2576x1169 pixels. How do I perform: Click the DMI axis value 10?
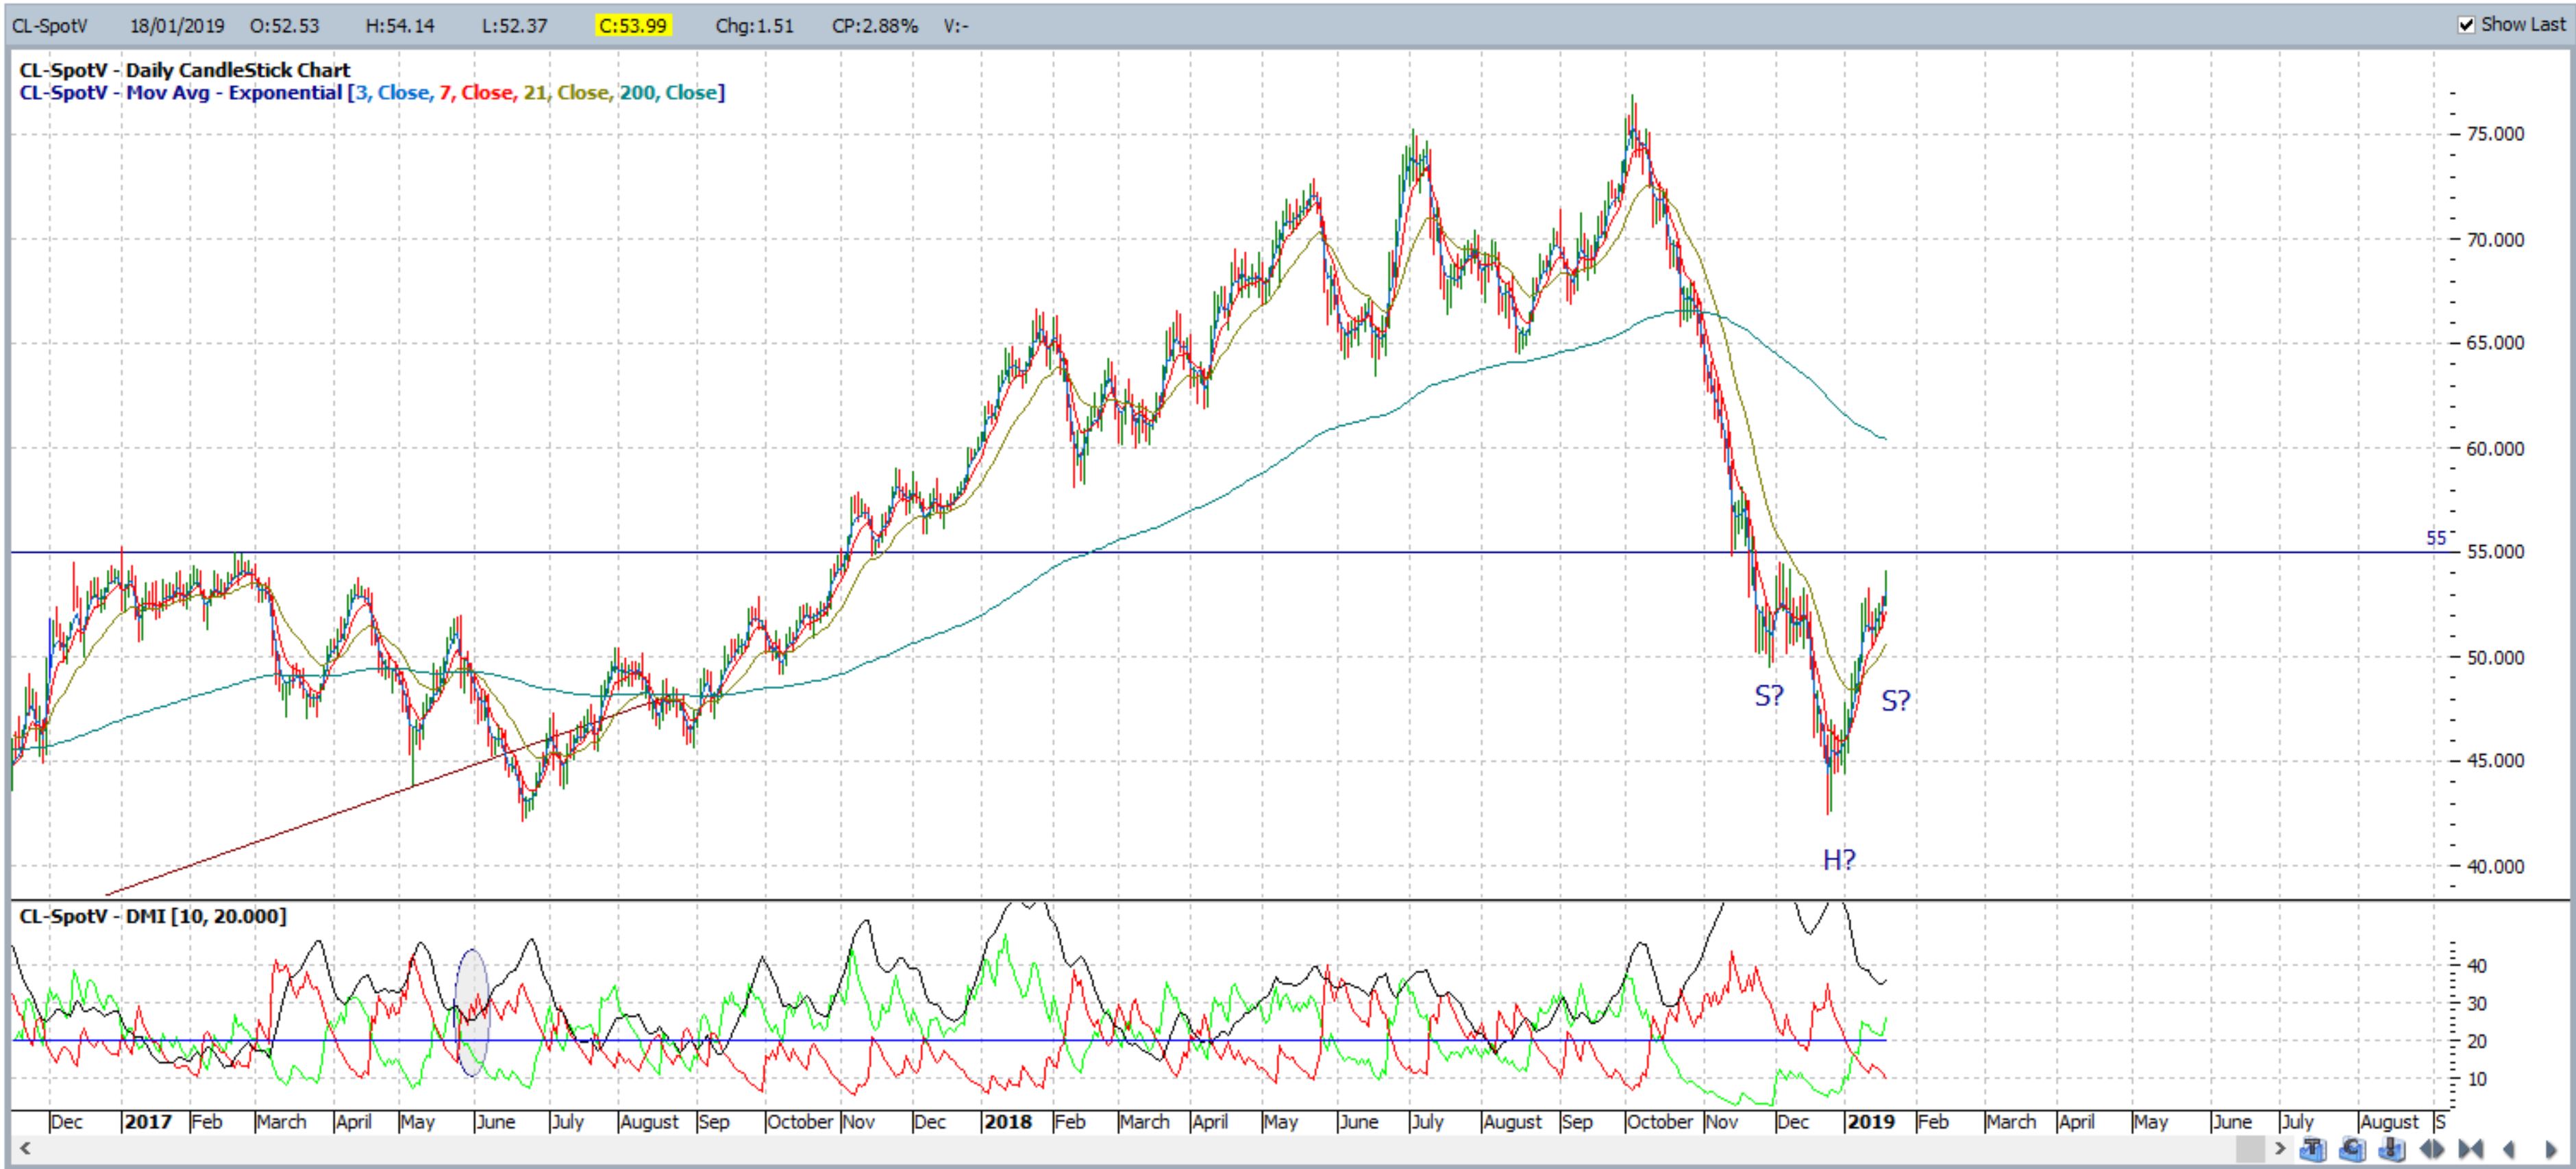2477,1080
